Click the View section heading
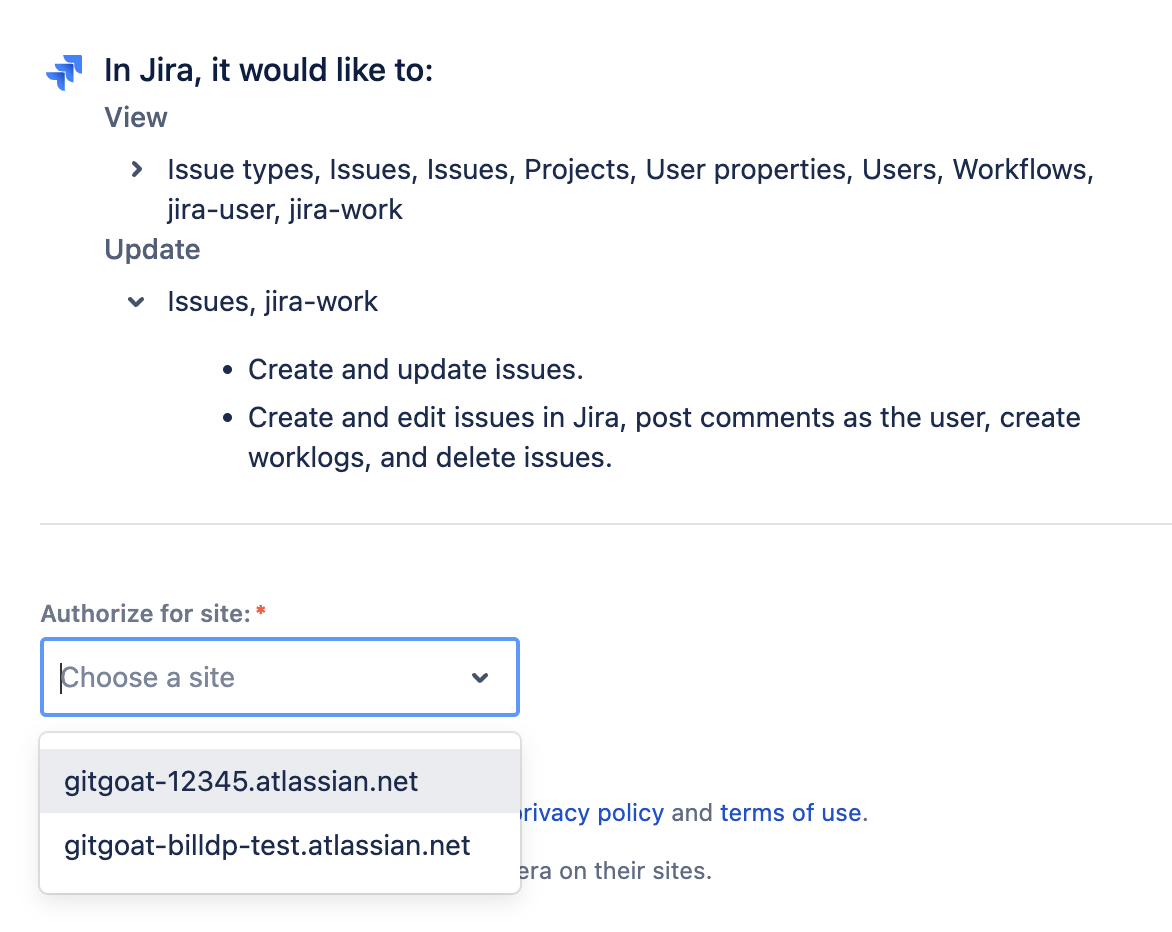 136,118
